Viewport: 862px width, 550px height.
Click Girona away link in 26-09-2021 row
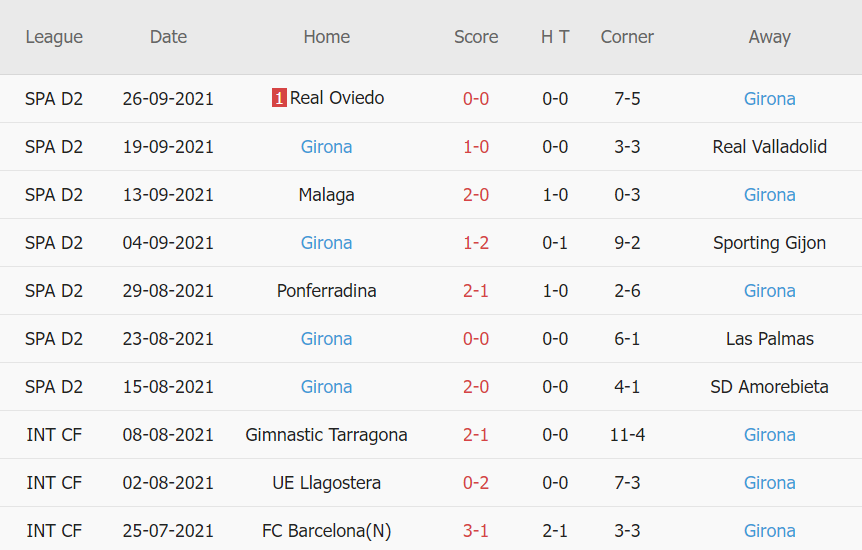click(769, 99)
